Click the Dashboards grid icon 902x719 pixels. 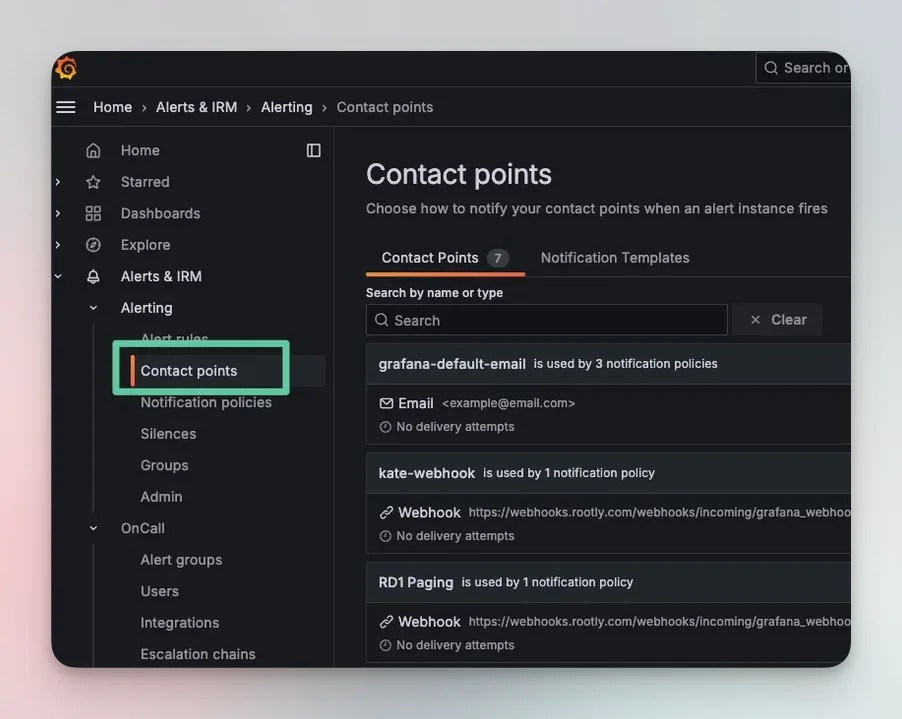tap(93, 213)
